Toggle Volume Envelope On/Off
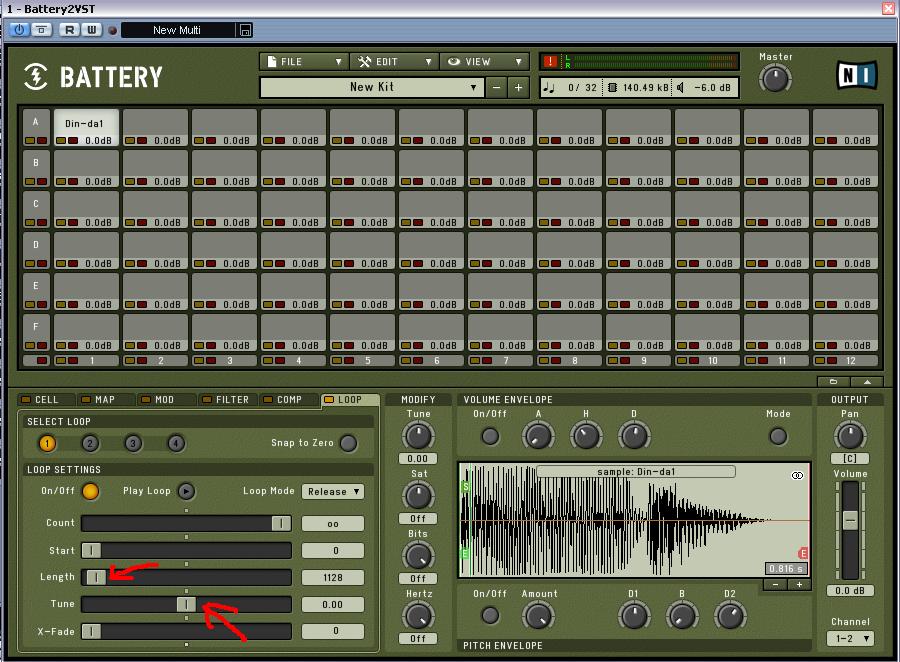Screen dimensions: 900x662 (x=490, y=436)
